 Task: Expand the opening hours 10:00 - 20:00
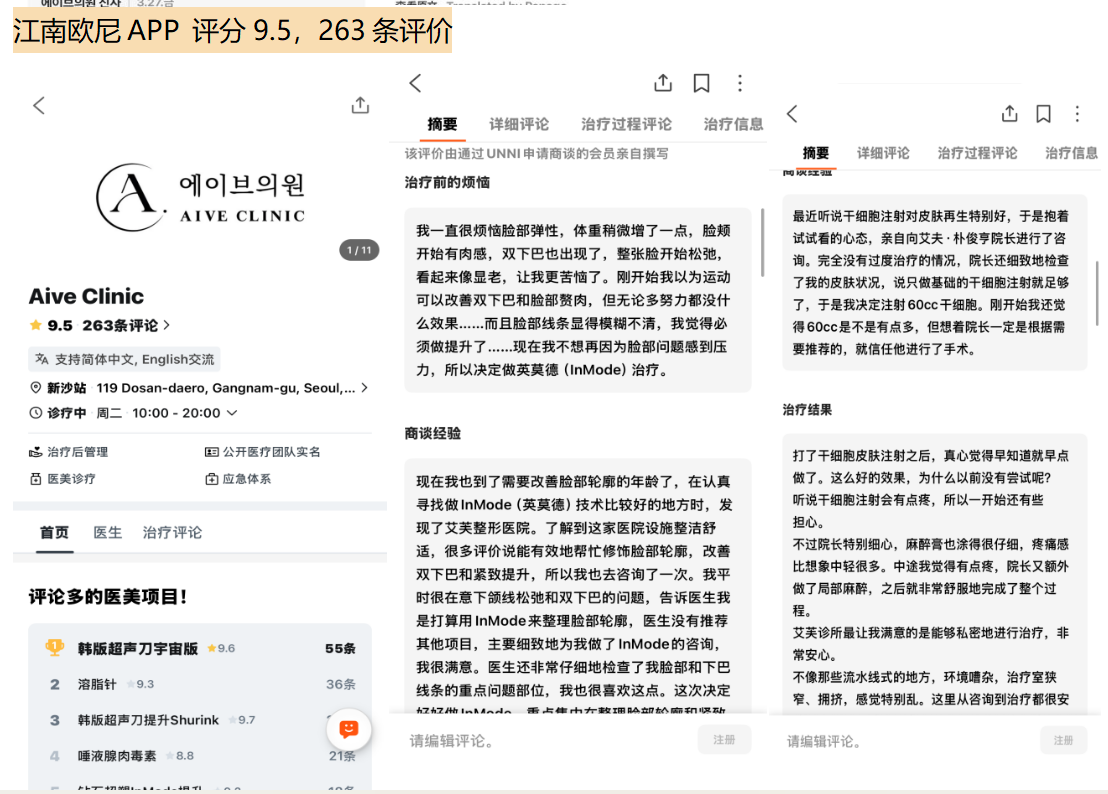click(x=232, y=413)
